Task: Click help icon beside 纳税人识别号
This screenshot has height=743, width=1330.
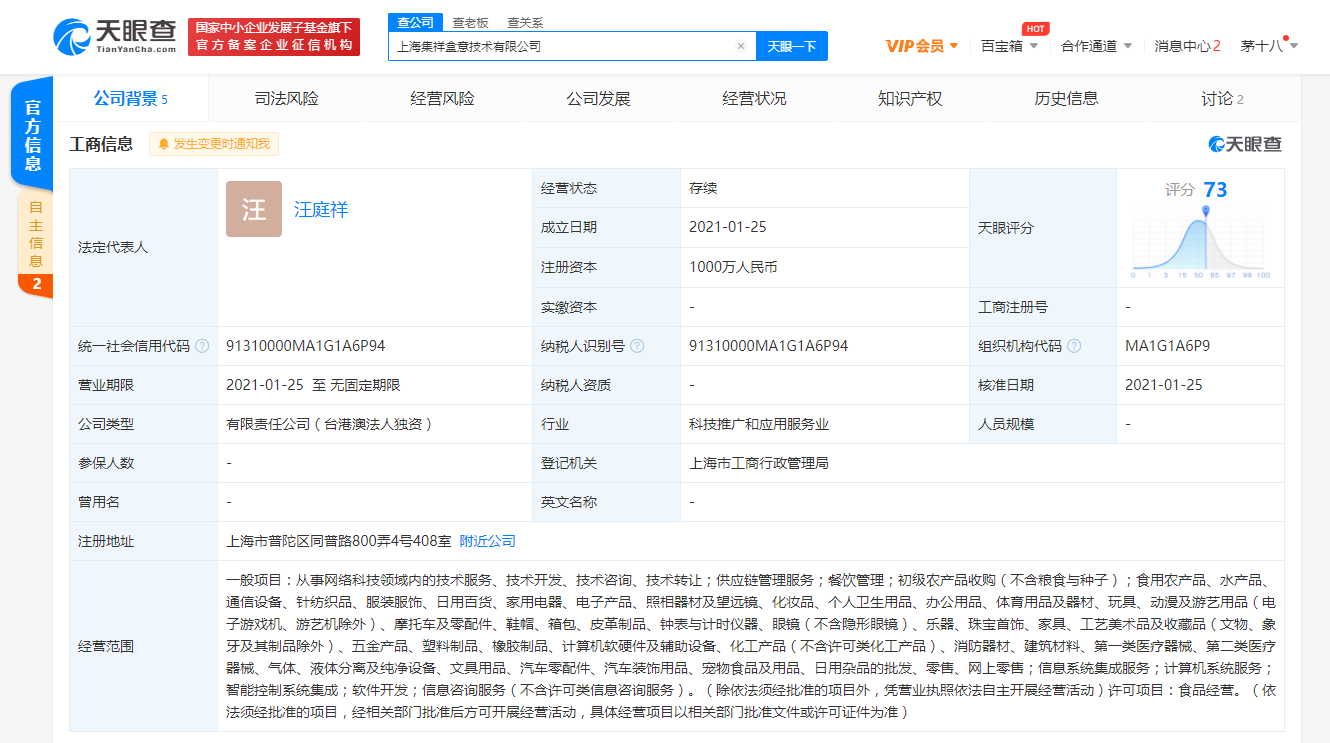Action: 637,346
